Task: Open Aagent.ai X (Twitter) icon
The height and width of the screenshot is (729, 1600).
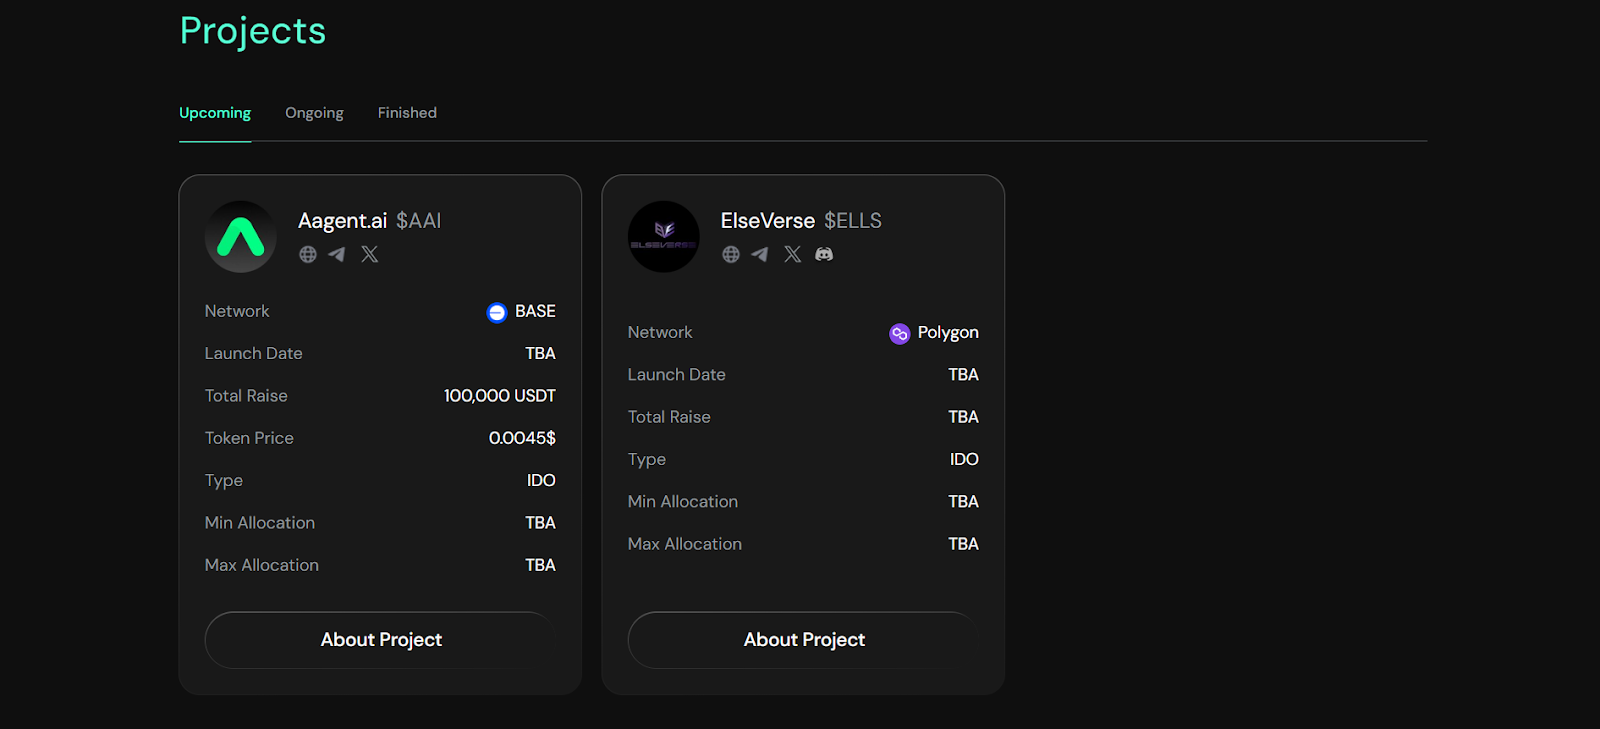Action: [370, 254]
